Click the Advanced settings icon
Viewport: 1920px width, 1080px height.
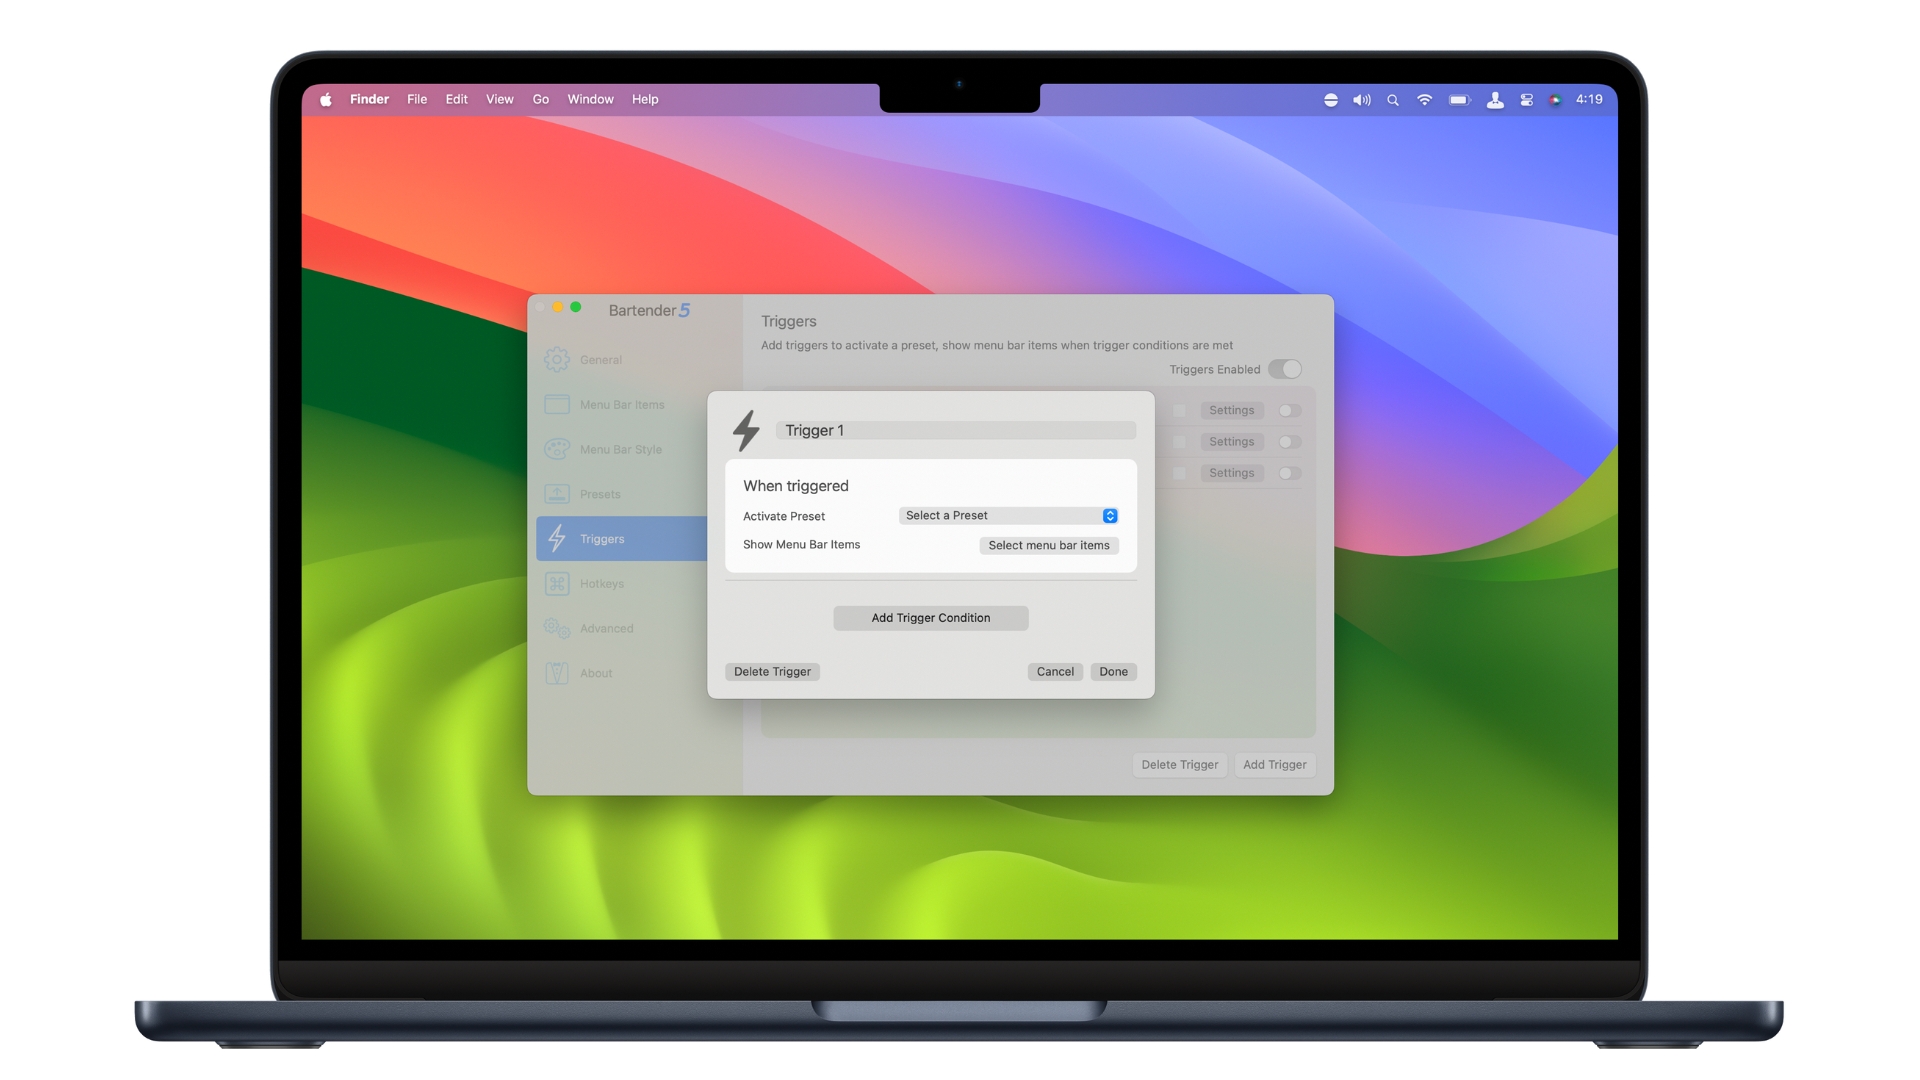tap(558, 628)
